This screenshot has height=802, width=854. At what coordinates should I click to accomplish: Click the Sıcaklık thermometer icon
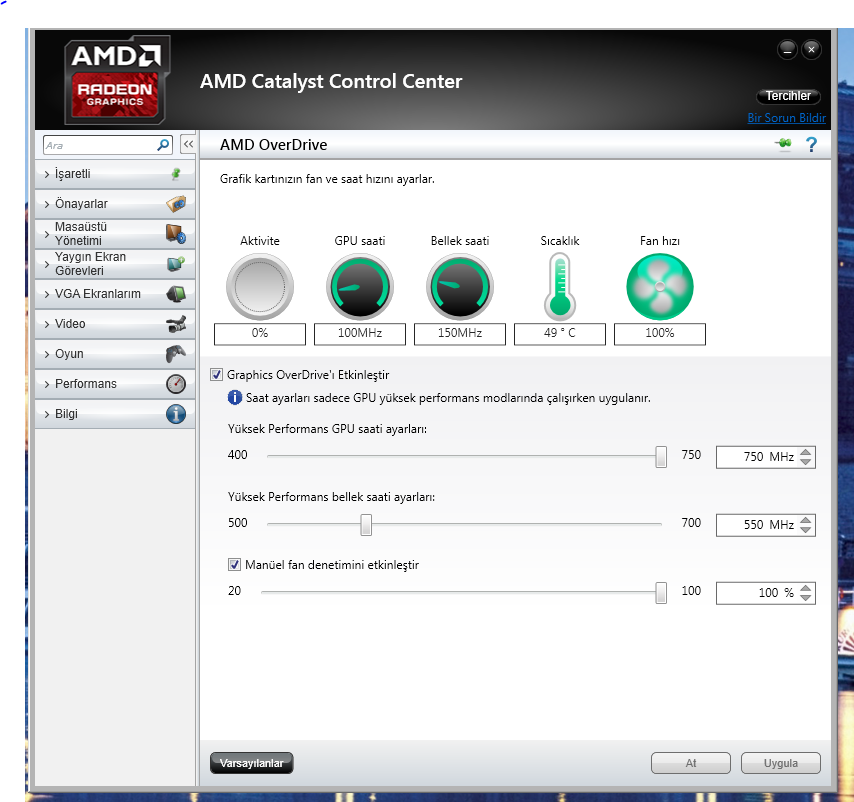(560, 286)
